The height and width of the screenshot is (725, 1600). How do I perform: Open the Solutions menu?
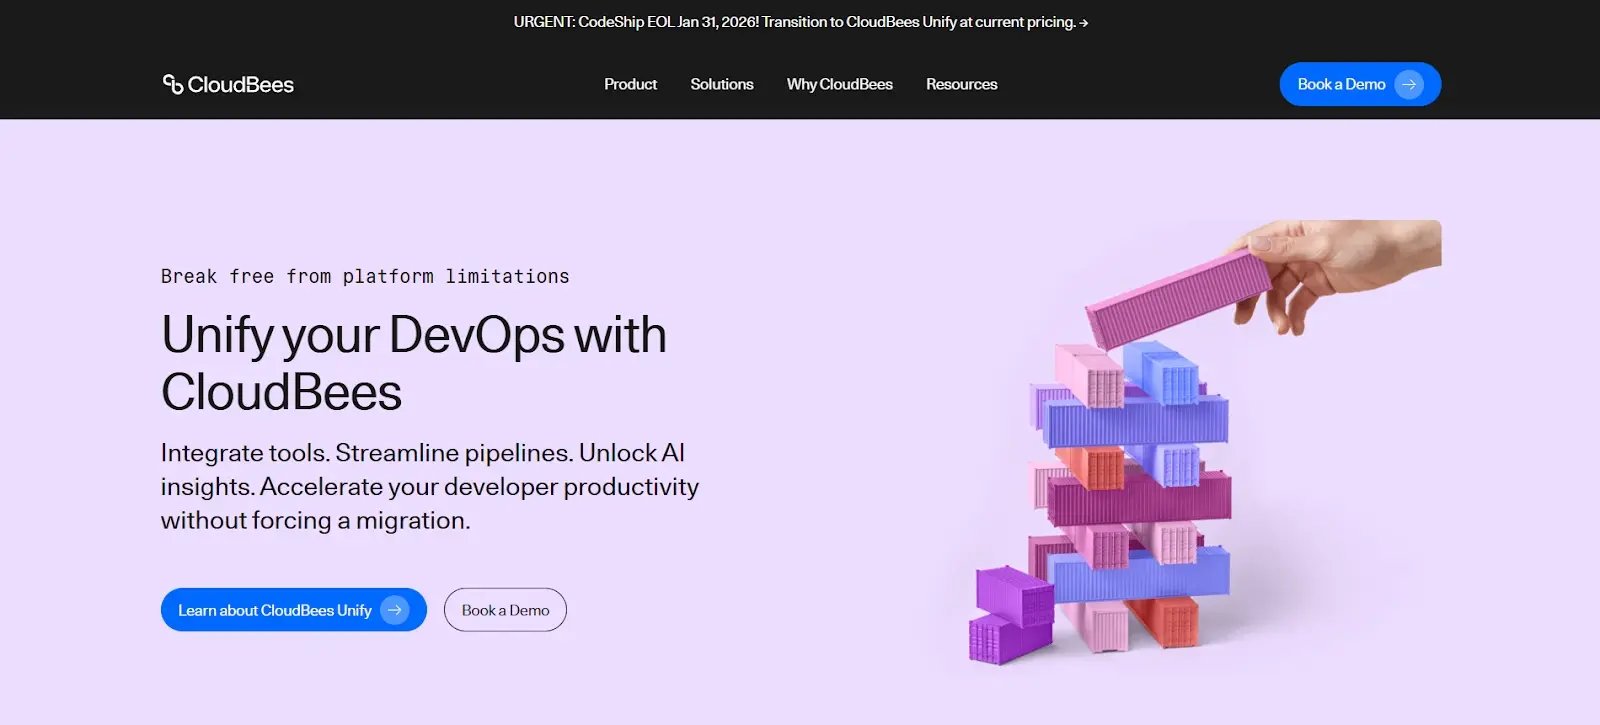pyautogui.click(x=722, y=84)
